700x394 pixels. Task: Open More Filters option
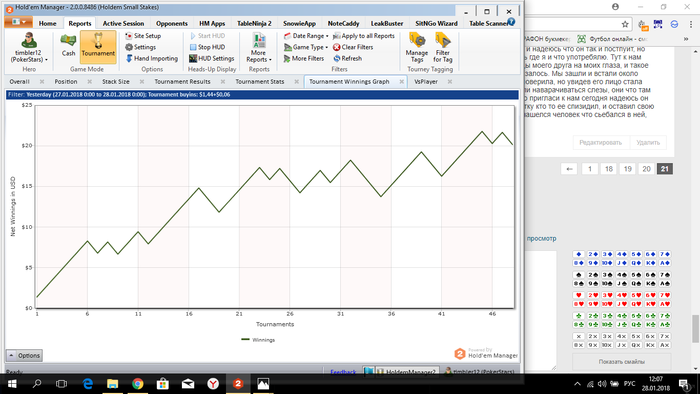click(304, 58)
